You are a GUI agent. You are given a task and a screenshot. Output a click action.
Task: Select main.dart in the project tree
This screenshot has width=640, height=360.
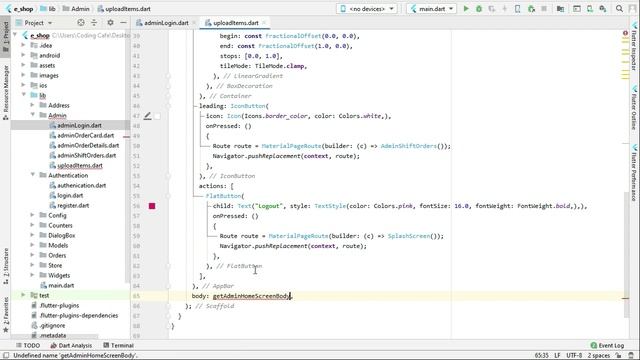pyautogui.click(x=61, y=285)
